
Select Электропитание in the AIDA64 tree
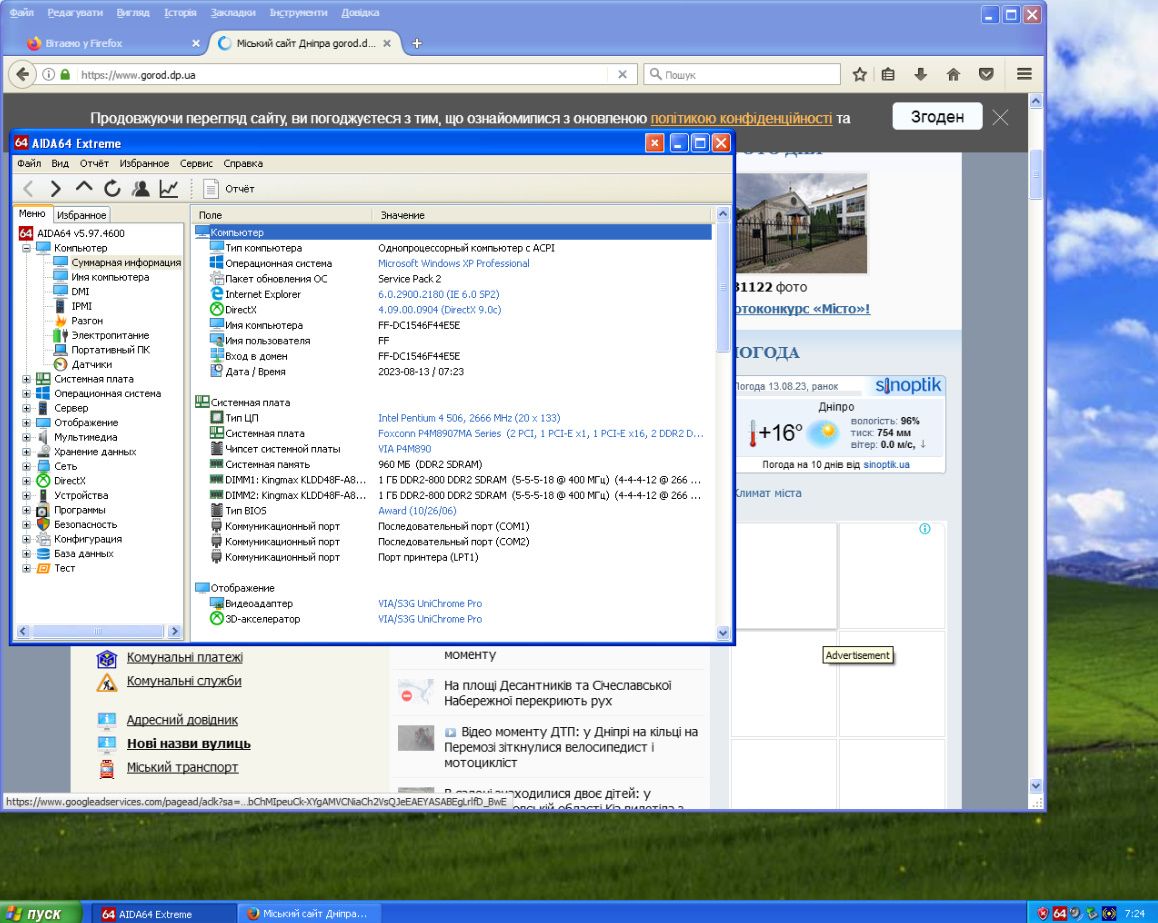click(110, 335)
